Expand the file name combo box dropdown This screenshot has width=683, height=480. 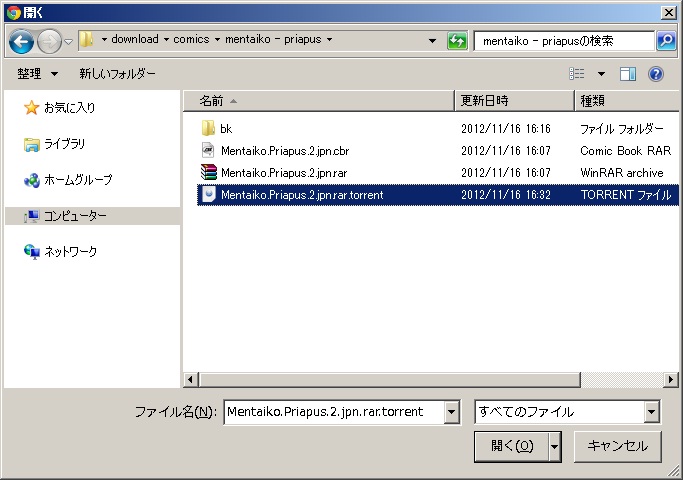451,412
